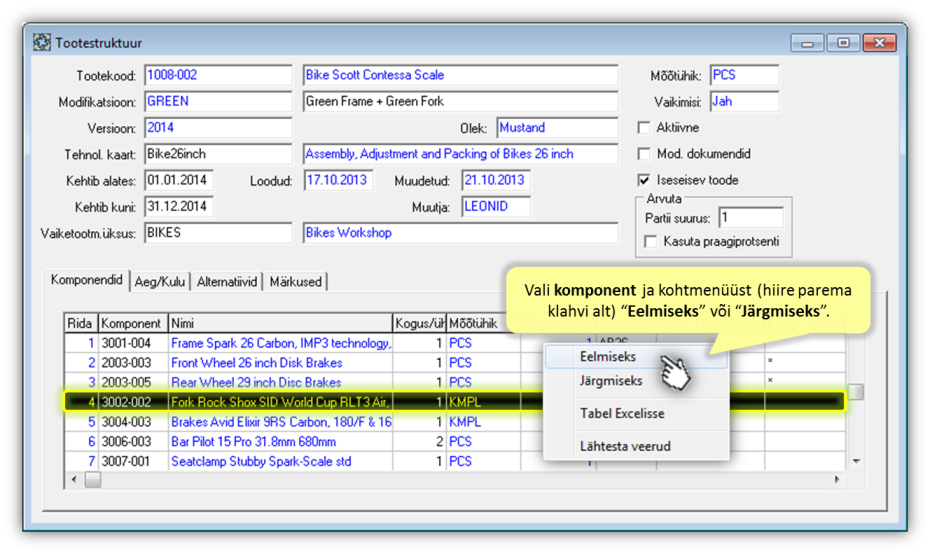Image resolution: width=930 pixels, height=554 pixels.
Task: Click the Muudetud date 21.10.2013
Action: pyautogui.click(x=496, y=180)
